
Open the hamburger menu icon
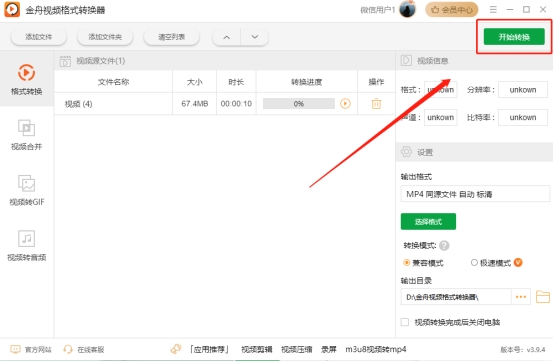pyautogui.click(x=493, y=10)
